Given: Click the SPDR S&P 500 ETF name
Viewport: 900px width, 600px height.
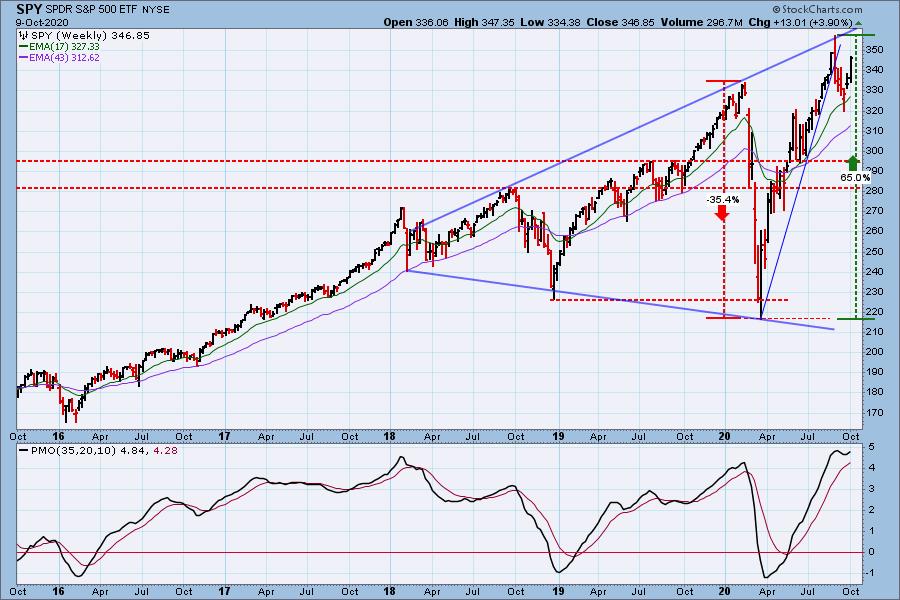Looking at the screenshot, I should tap(91, 10).
